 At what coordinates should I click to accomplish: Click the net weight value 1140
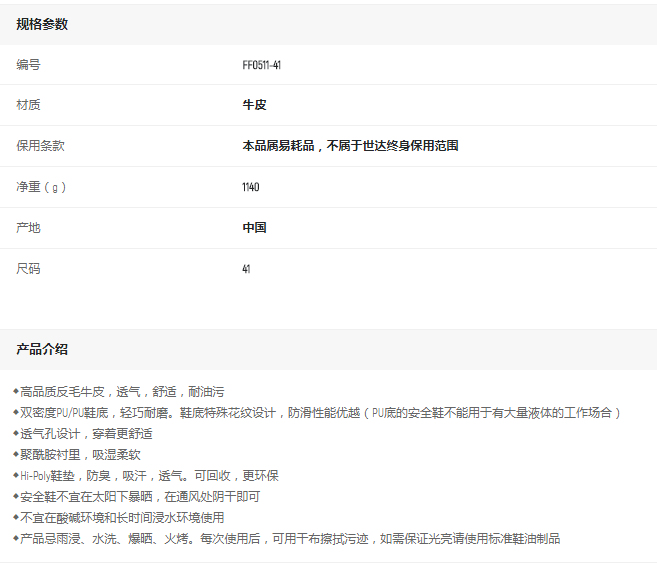click(x=250, y=187)
